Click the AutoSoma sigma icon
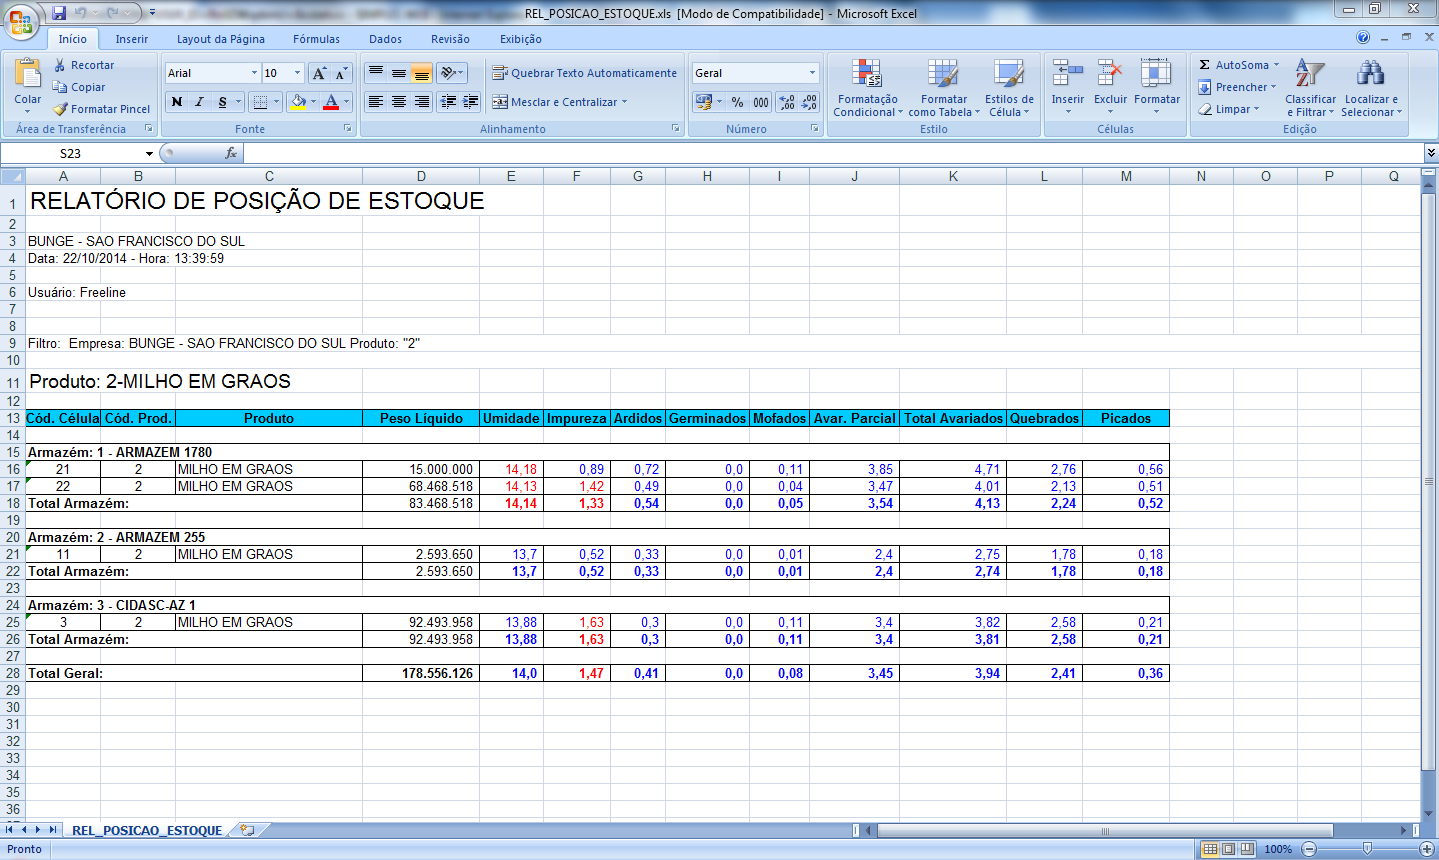Viewport: 1439px width, 860px height. [x=1205, y=65]
